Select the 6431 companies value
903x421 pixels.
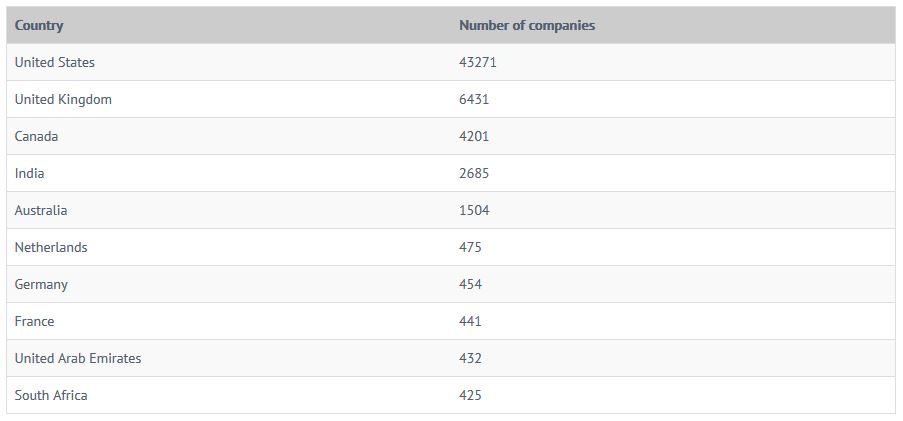pyautogui.click(x=474, y=99)
